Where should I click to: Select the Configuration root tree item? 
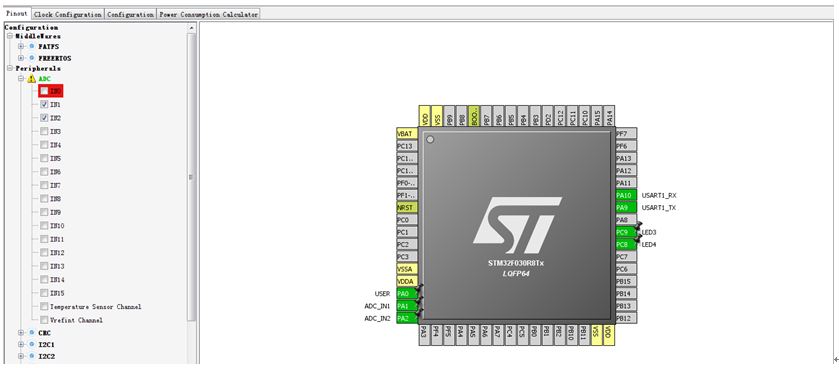[31, 27]
